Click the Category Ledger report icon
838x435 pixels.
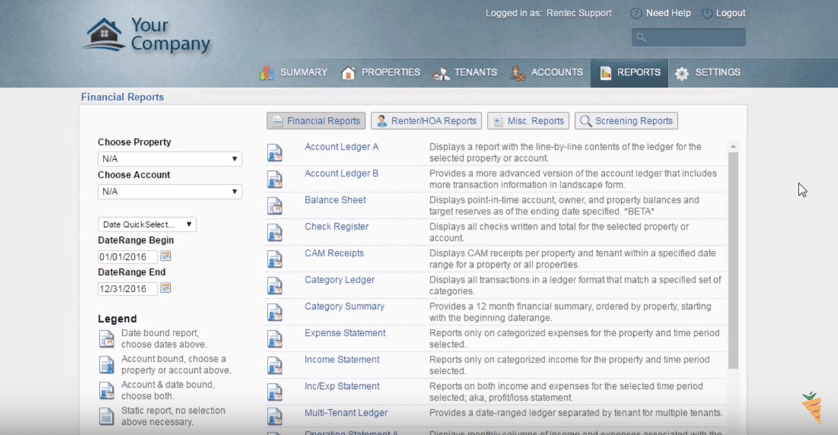click(x=275, y=286)
